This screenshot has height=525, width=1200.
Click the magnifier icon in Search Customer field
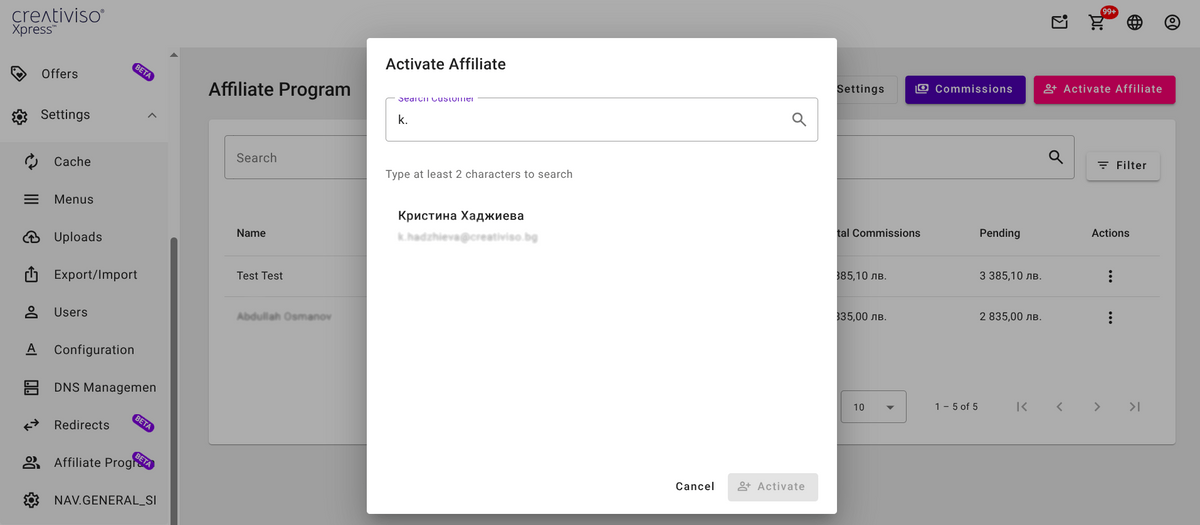[799, 119]
